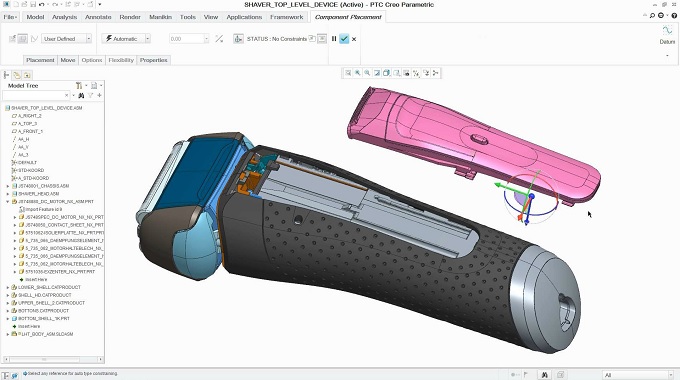Viewport: 680px width, 380px height.
Task: Cancel placement using the X icon
Action: tap(354, 39)
